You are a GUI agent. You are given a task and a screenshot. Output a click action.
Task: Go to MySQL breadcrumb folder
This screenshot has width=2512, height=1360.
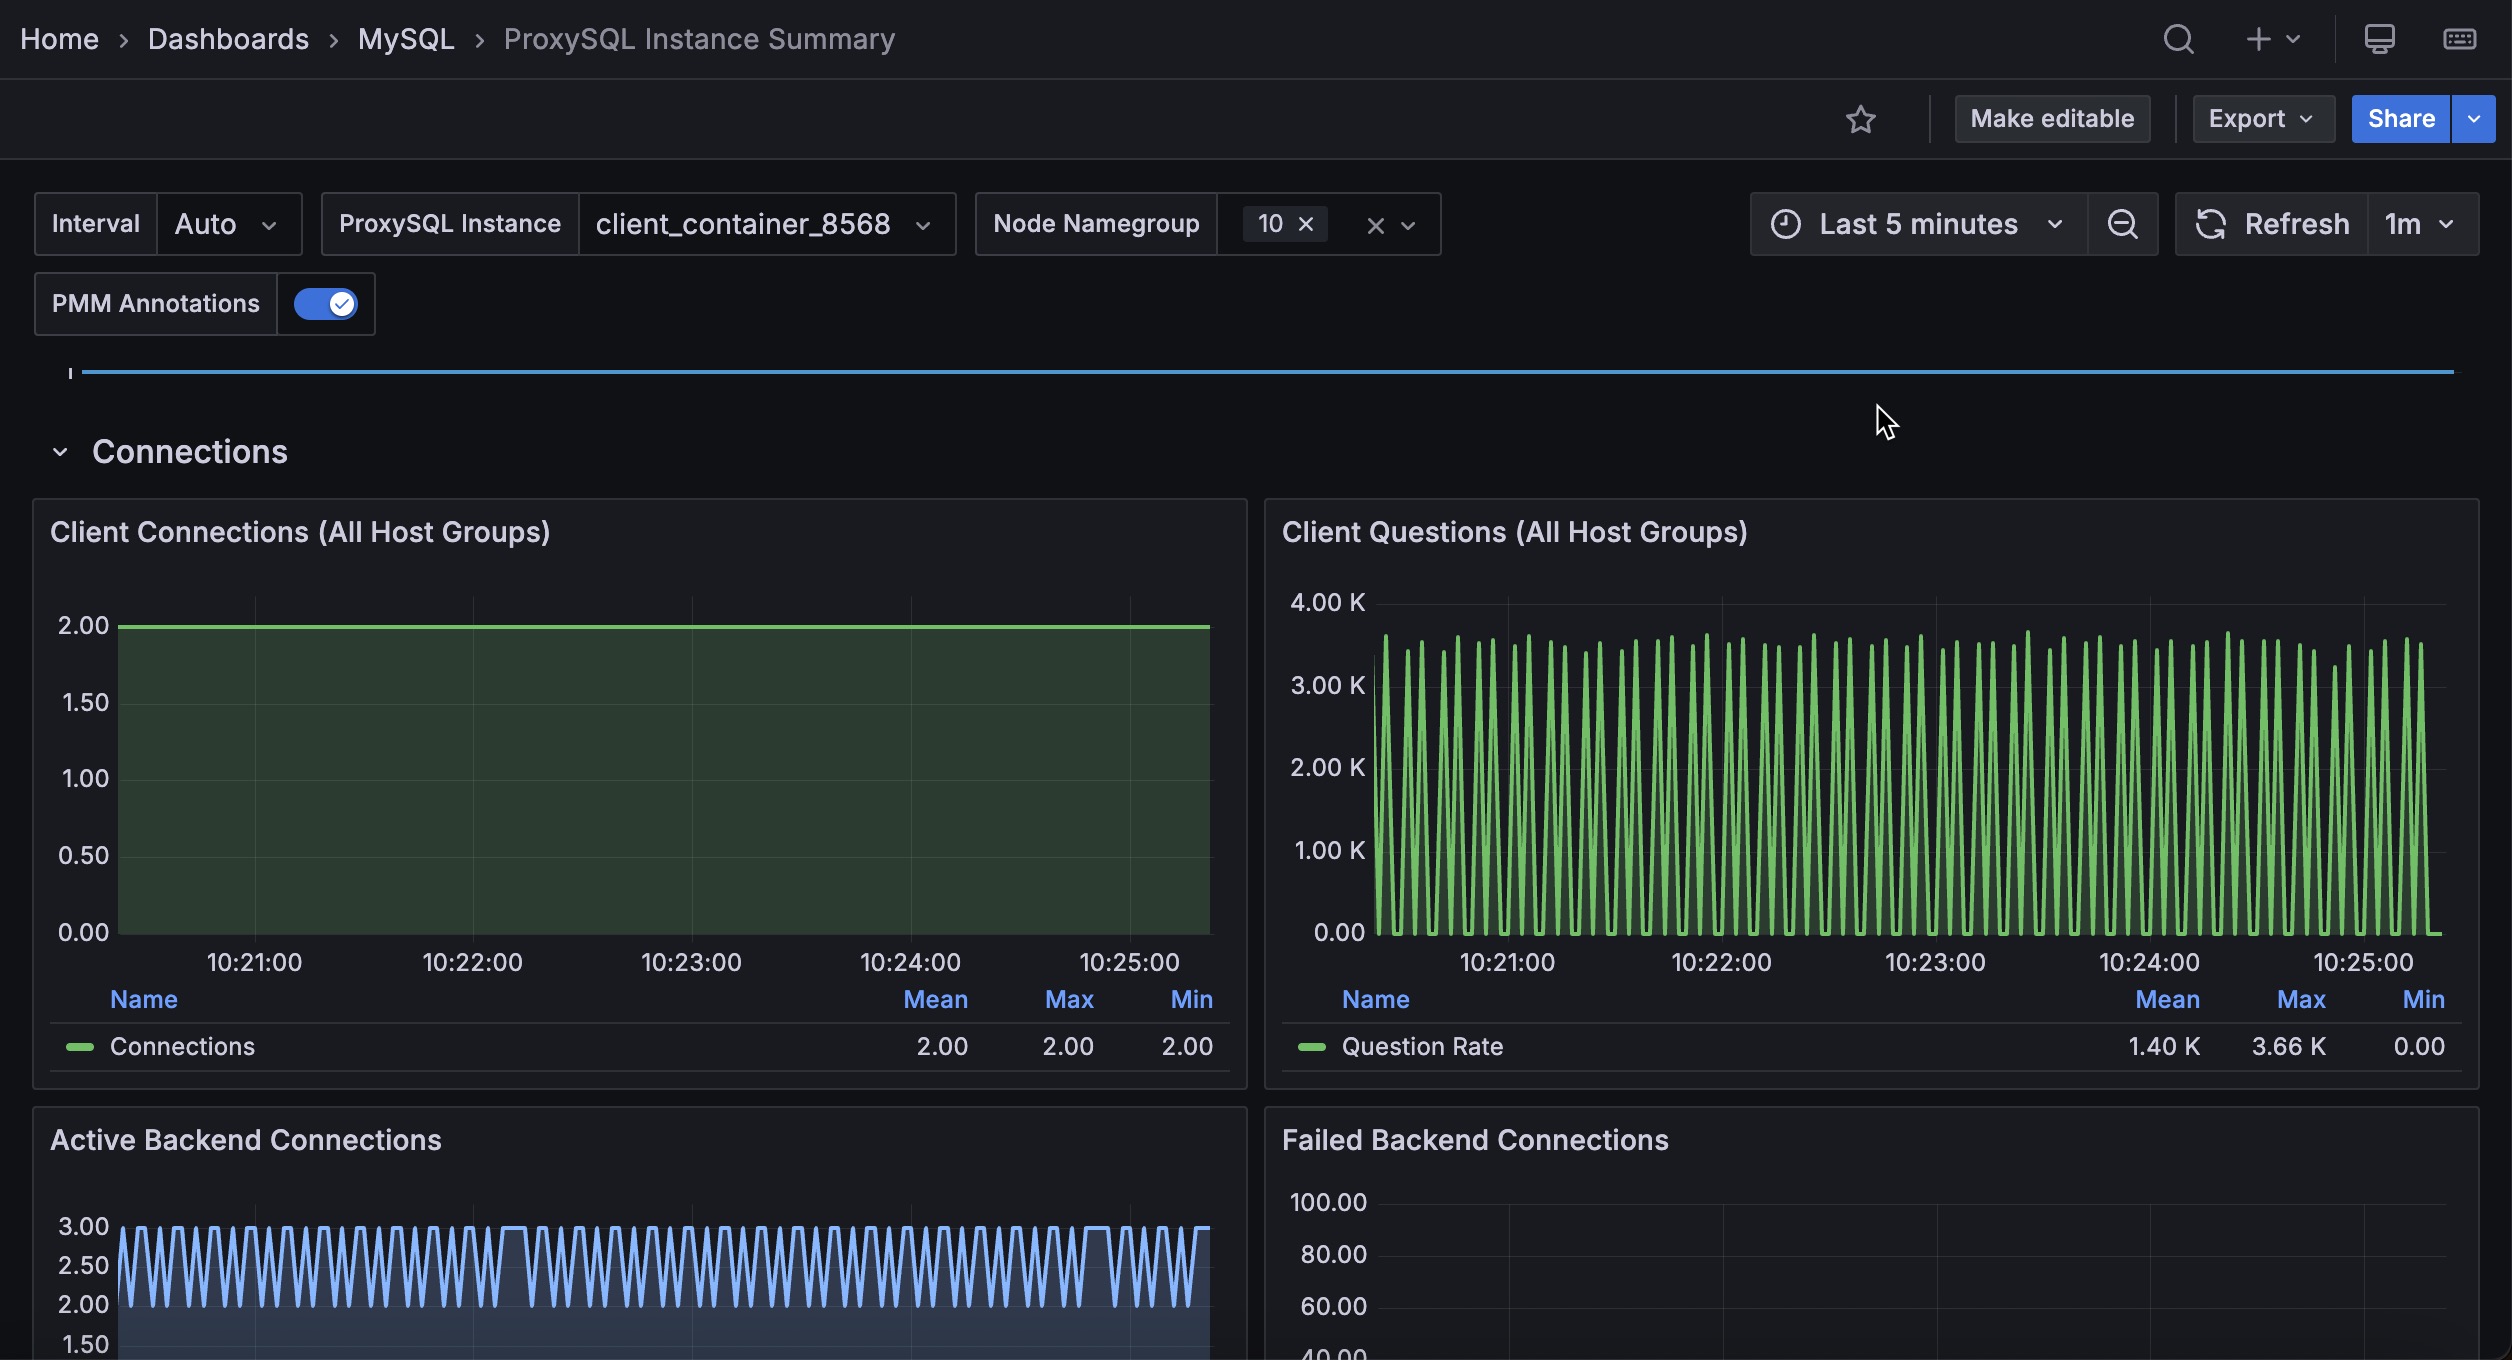[x=405, y=39]
